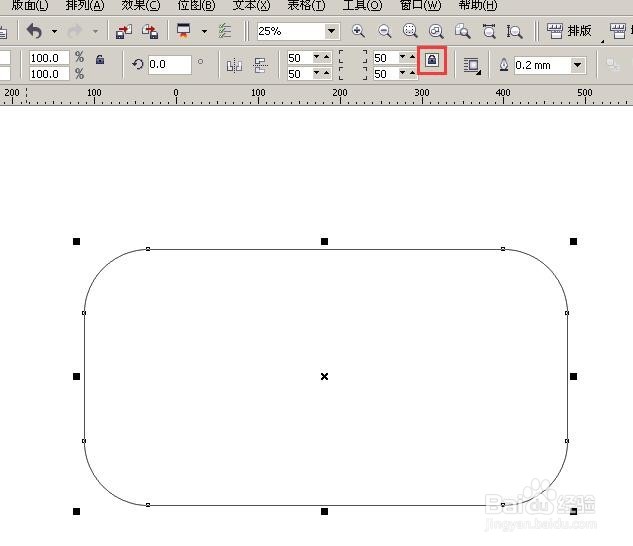Open the 效果(C) menu
The width and height of the screenshot is (633, 546).
click(140, 6)
